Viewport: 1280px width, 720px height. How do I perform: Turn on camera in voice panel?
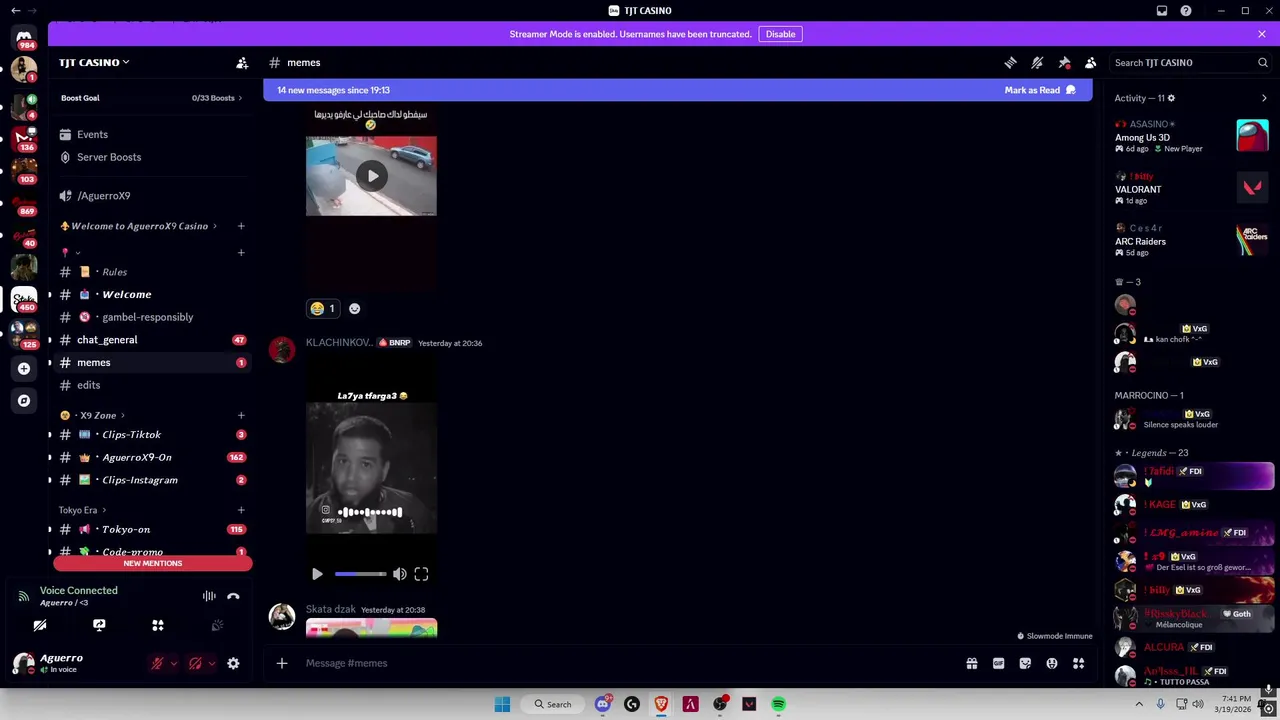tap(40, 625)
